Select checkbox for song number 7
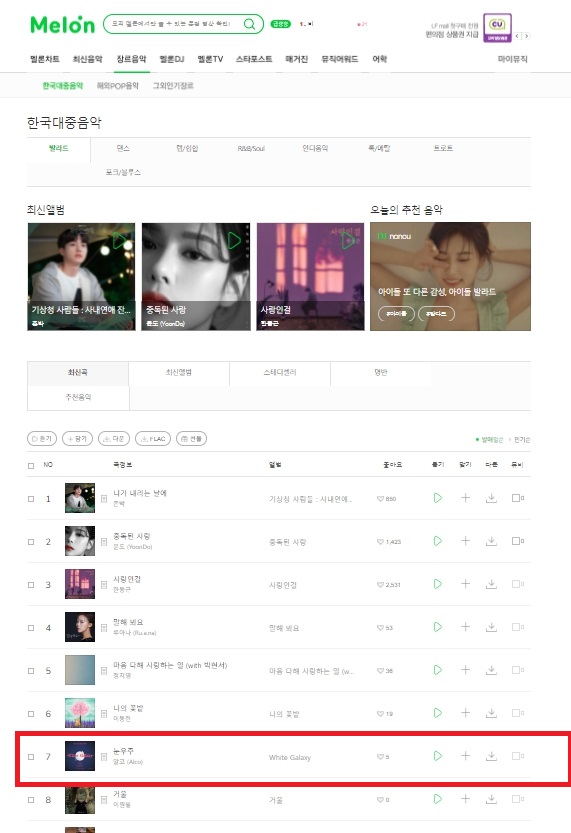 pyautogui.click(x=31, y=757)
